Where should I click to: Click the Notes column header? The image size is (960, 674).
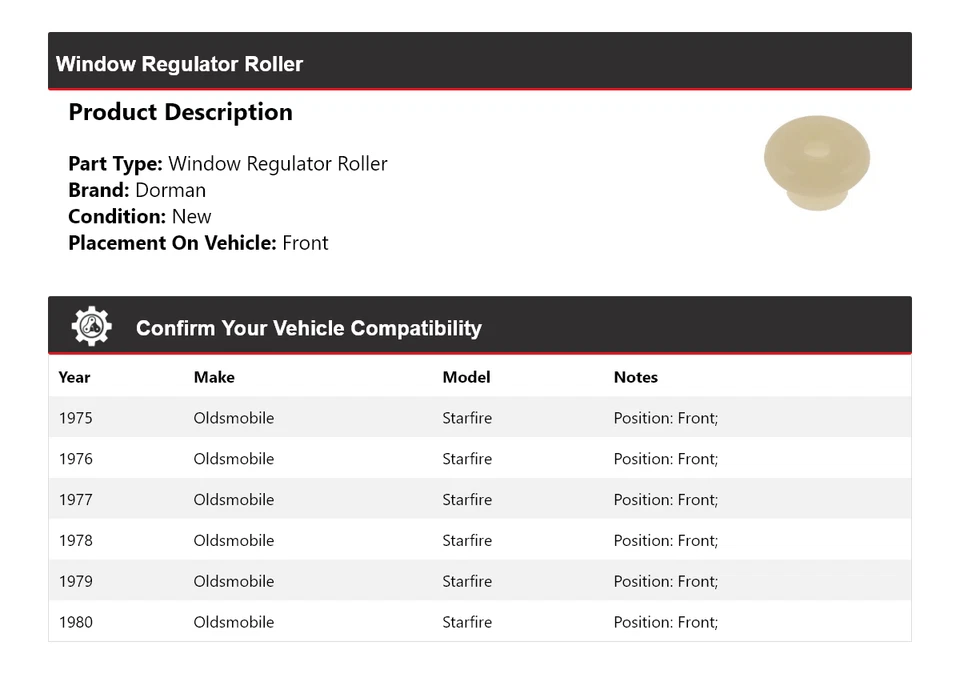pos(635,377)
